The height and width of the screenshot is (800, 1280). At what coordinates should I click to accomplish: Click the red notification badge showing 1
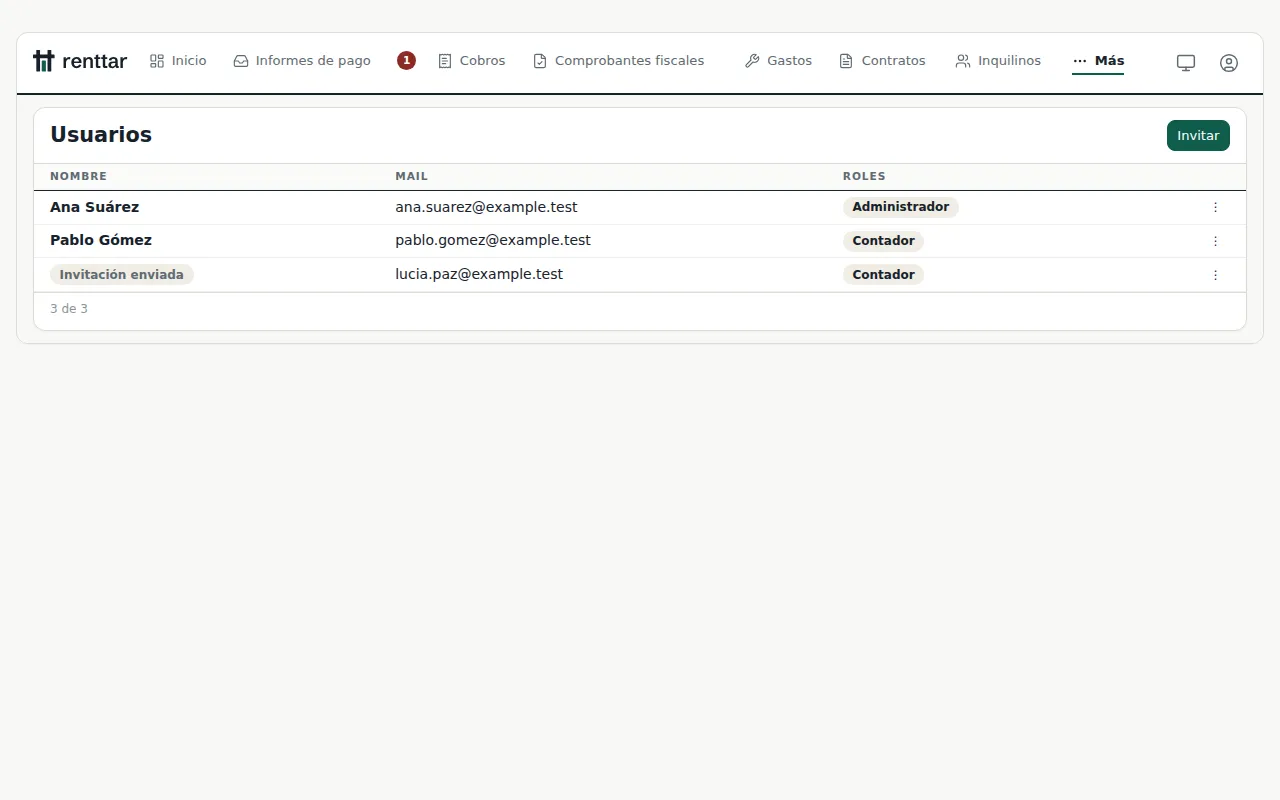[406, 60]
